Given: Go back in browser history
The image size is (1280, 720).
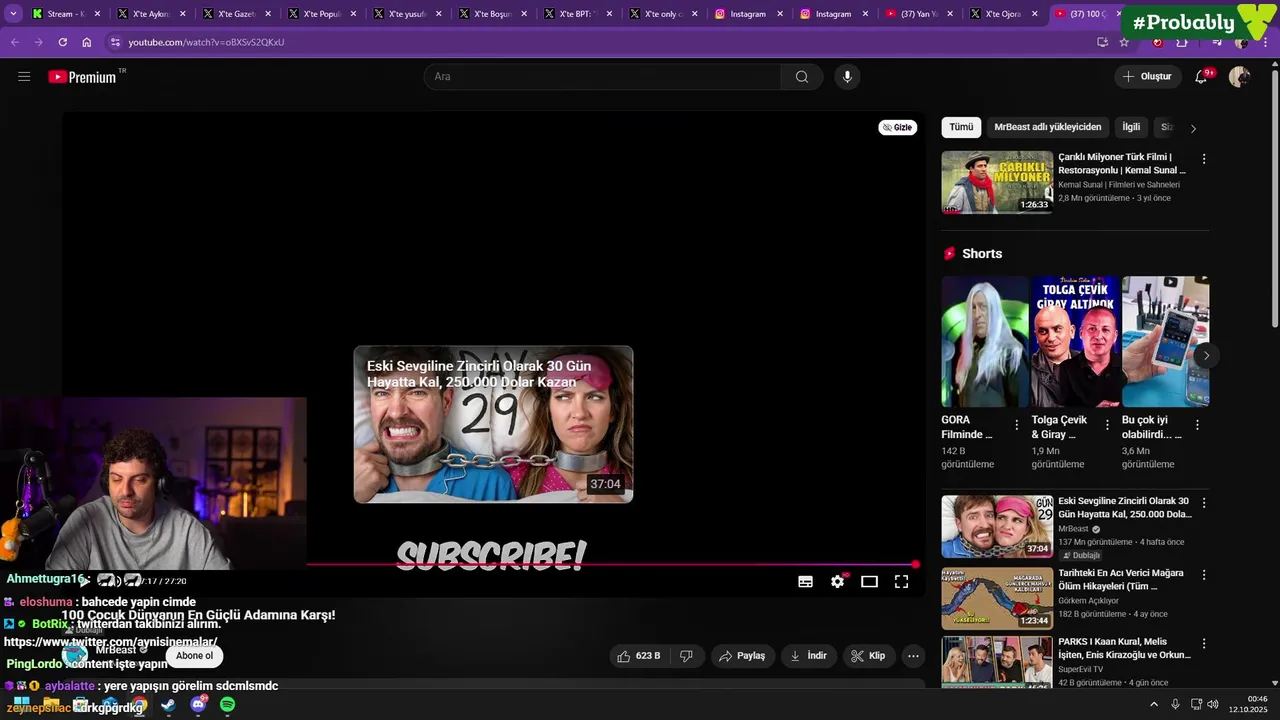Looking at the screenshot, I should click(x=14, y=42).
